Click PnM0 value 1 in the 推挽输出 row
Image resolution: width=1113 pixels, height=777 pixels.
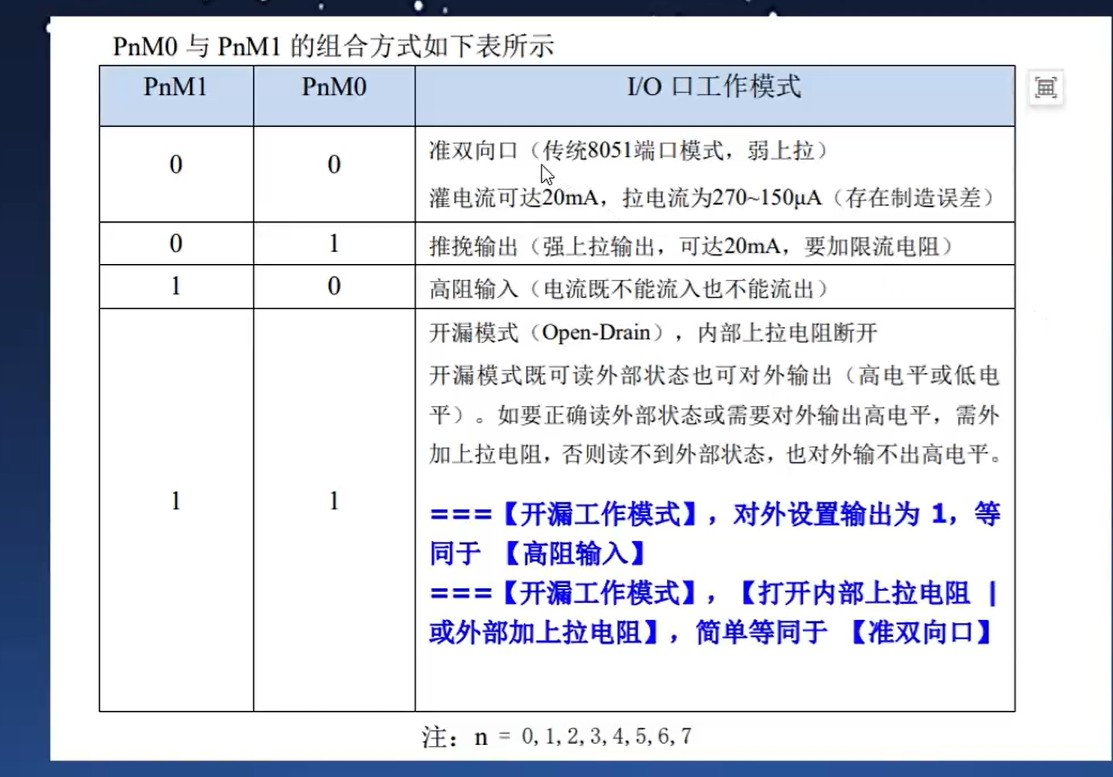click(x=334, y=243)
